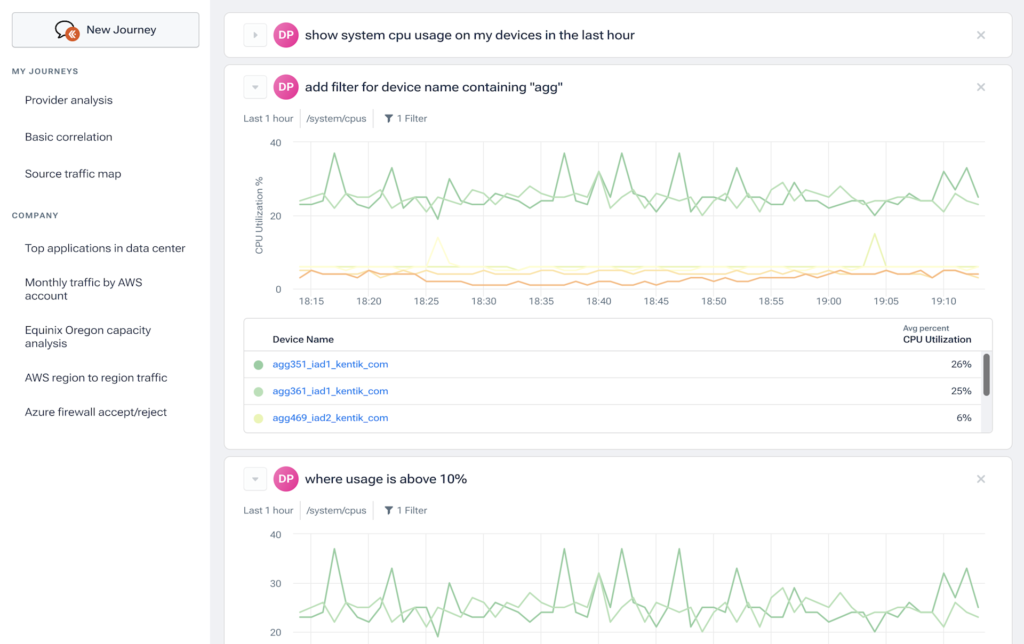
Task: Click DP avatar on 'show system cpu usage' query
Action: (286, 35)
